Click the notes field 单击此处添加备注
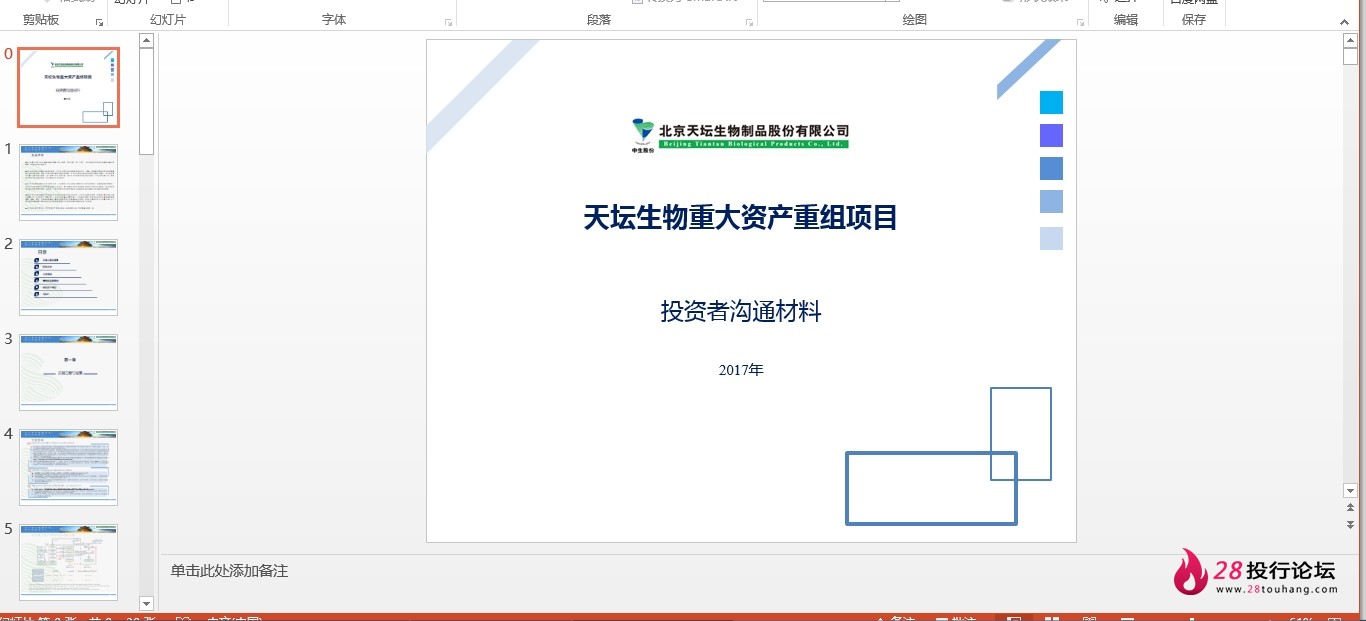 pos(229,571)
